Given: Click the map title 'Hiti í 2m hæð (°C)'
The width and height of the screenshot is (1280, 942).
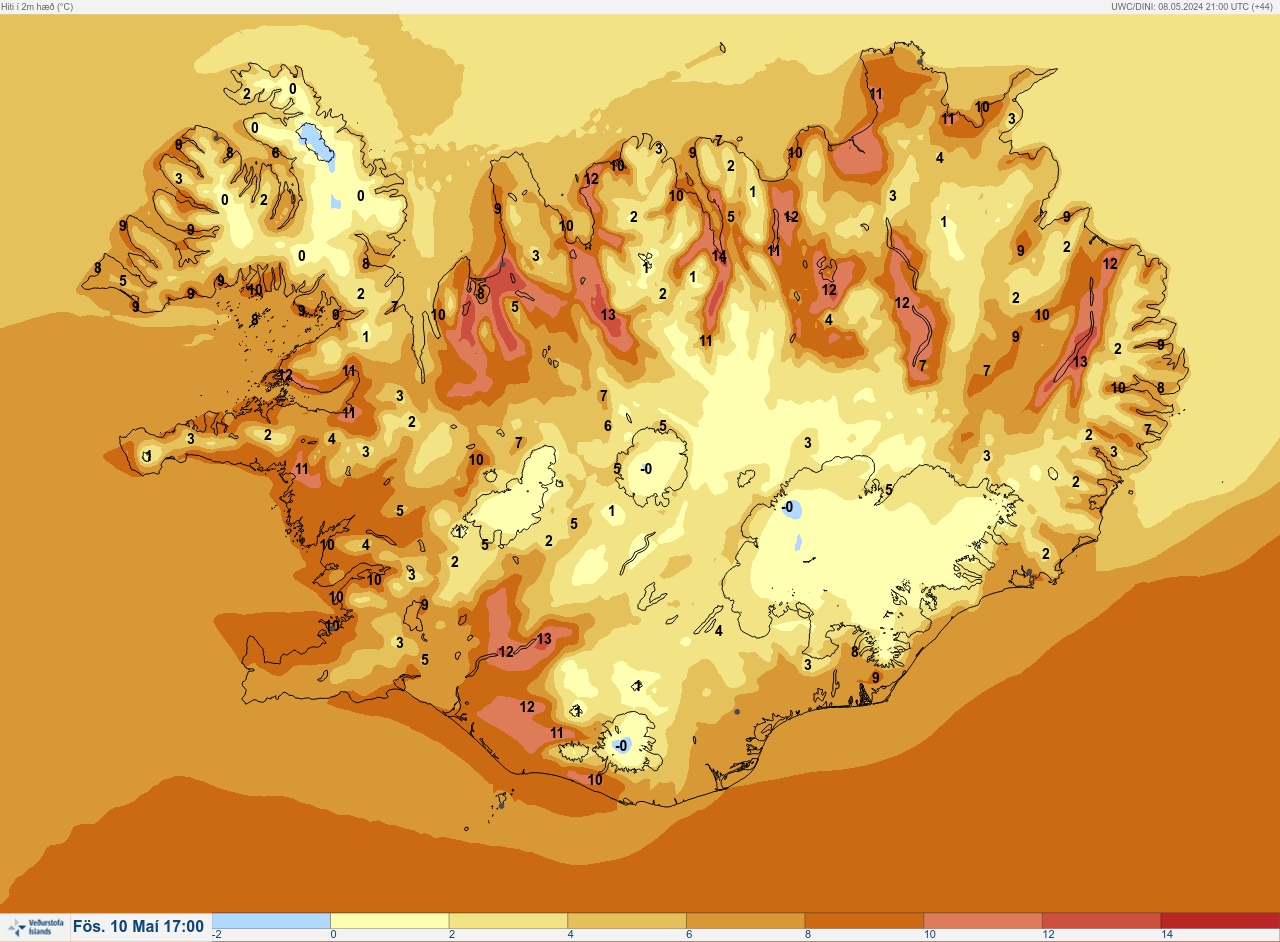Looking at the screenshot, I should tap(37, 6).
